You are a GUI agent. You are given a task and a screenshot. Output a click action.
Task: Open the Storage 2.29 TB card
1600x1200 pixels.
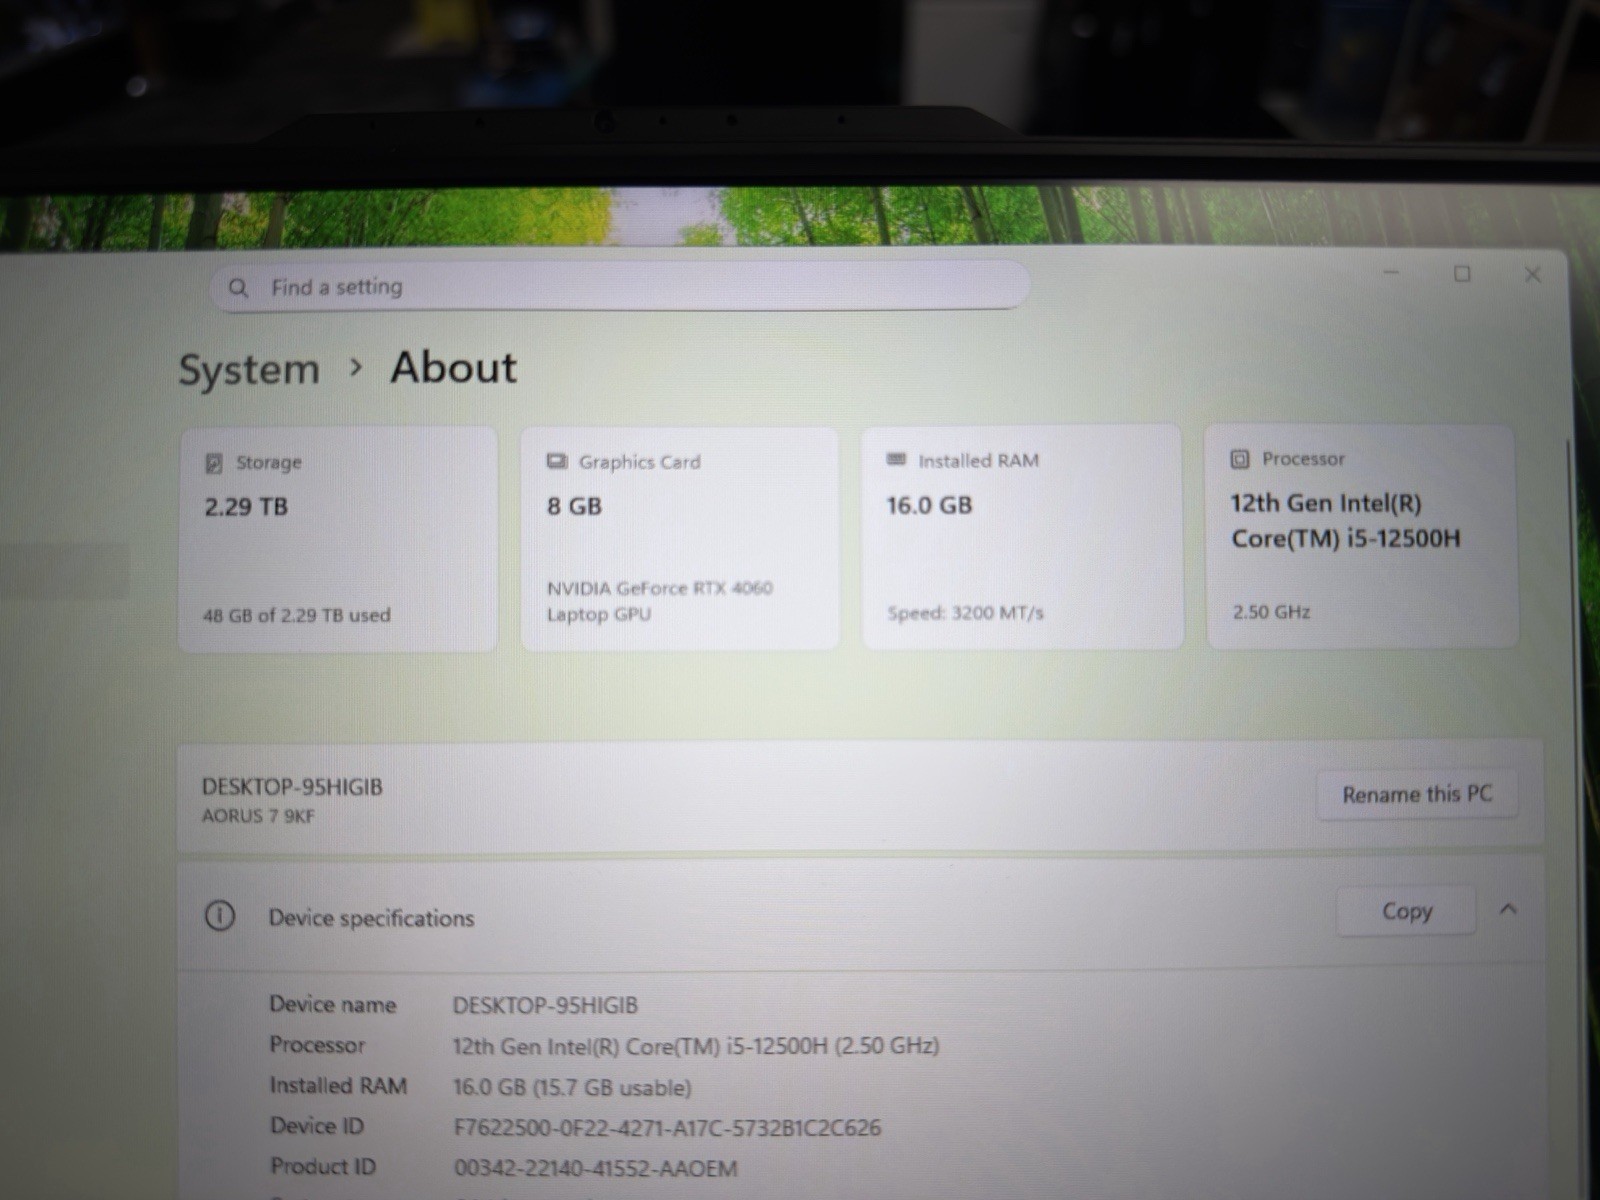coord(338,540)
